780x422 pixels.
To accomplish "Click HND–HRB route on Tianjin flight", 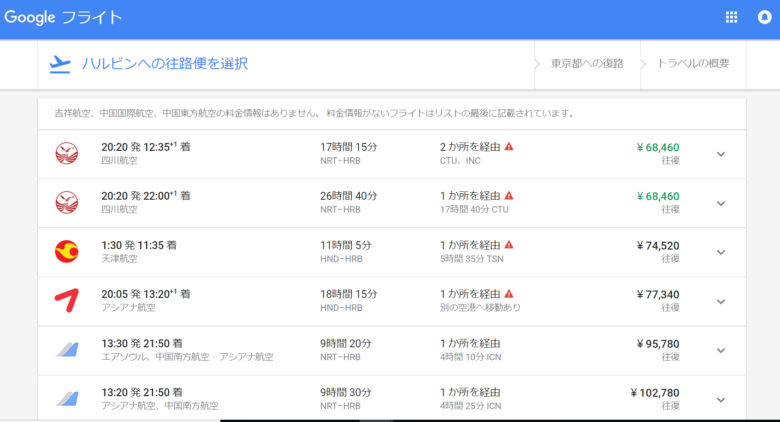I will coord(341,259).
